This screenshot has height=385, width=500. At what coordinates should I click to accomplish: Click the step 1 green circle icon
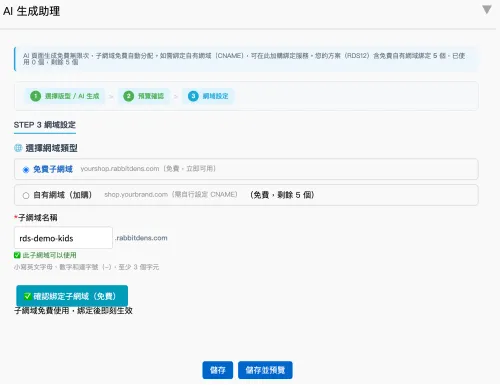[x=35, y=96]
